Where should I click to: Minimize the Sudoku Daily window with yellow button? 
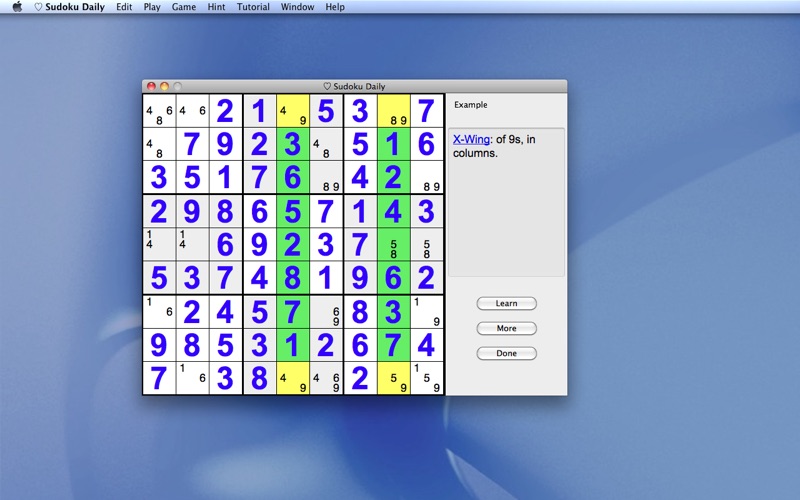coord(164,86)
